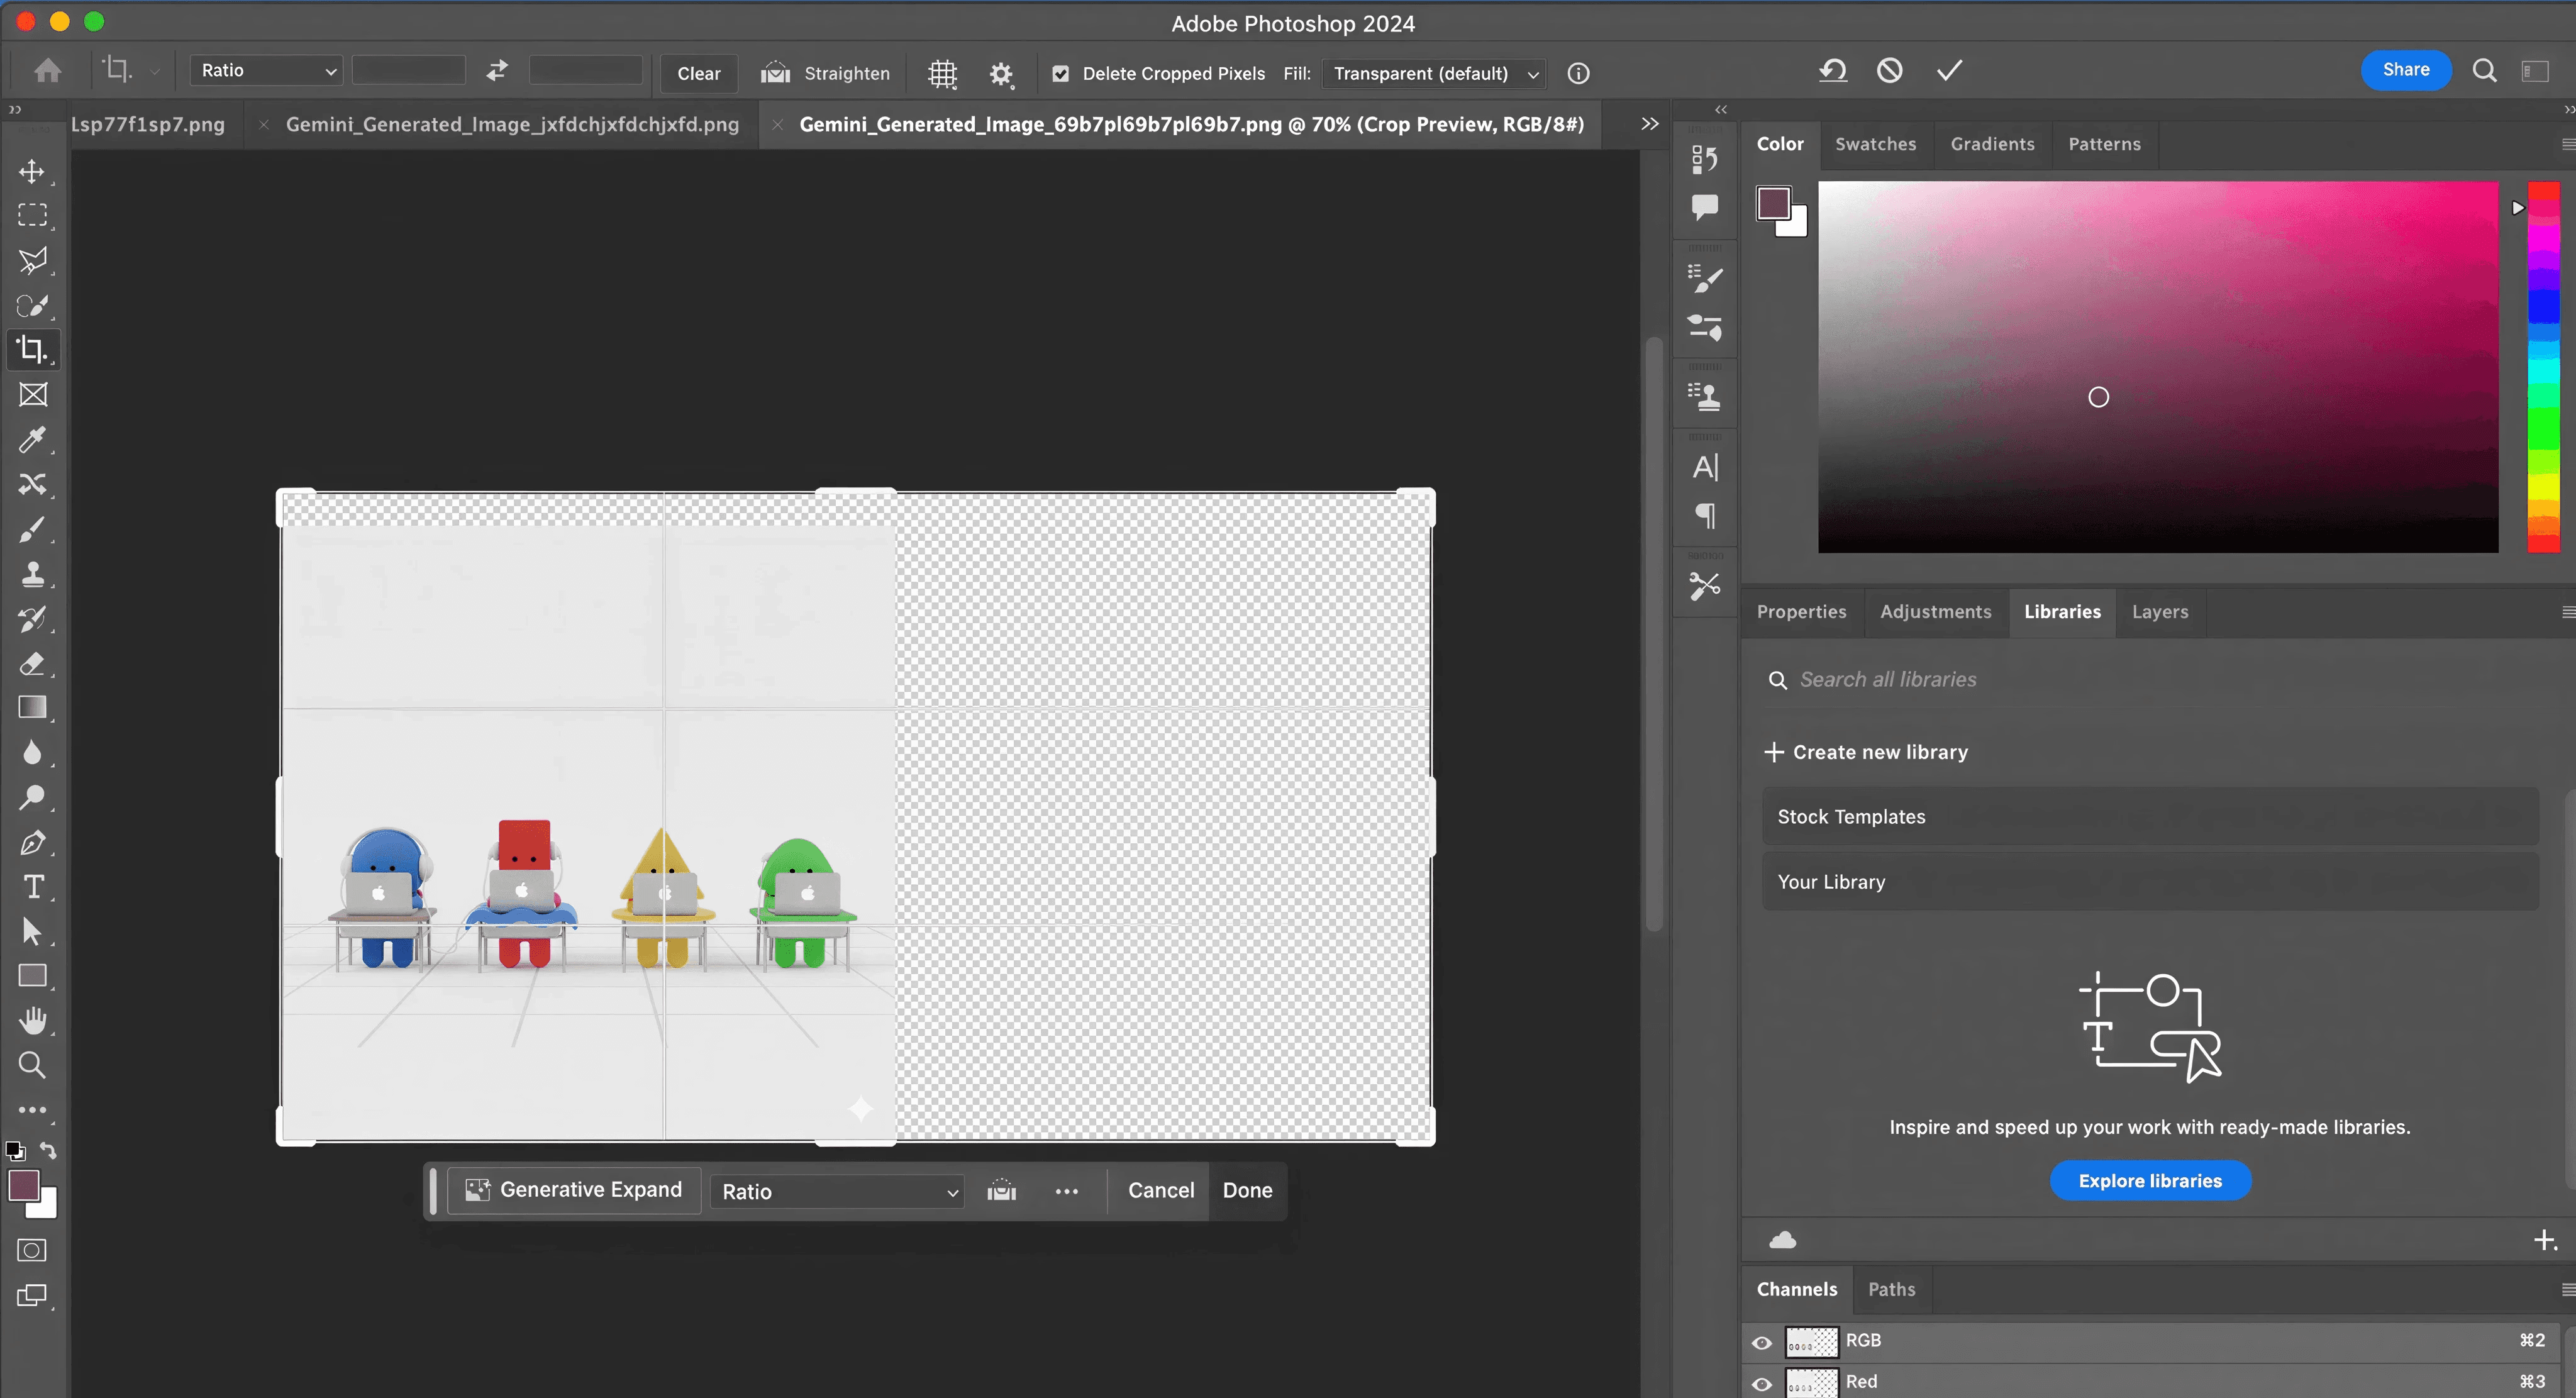Image resolution: width=2576 pixels, height=1398 pixels.
Task: Open the Ratio dropdown in options bar
Action: (267, 70)
